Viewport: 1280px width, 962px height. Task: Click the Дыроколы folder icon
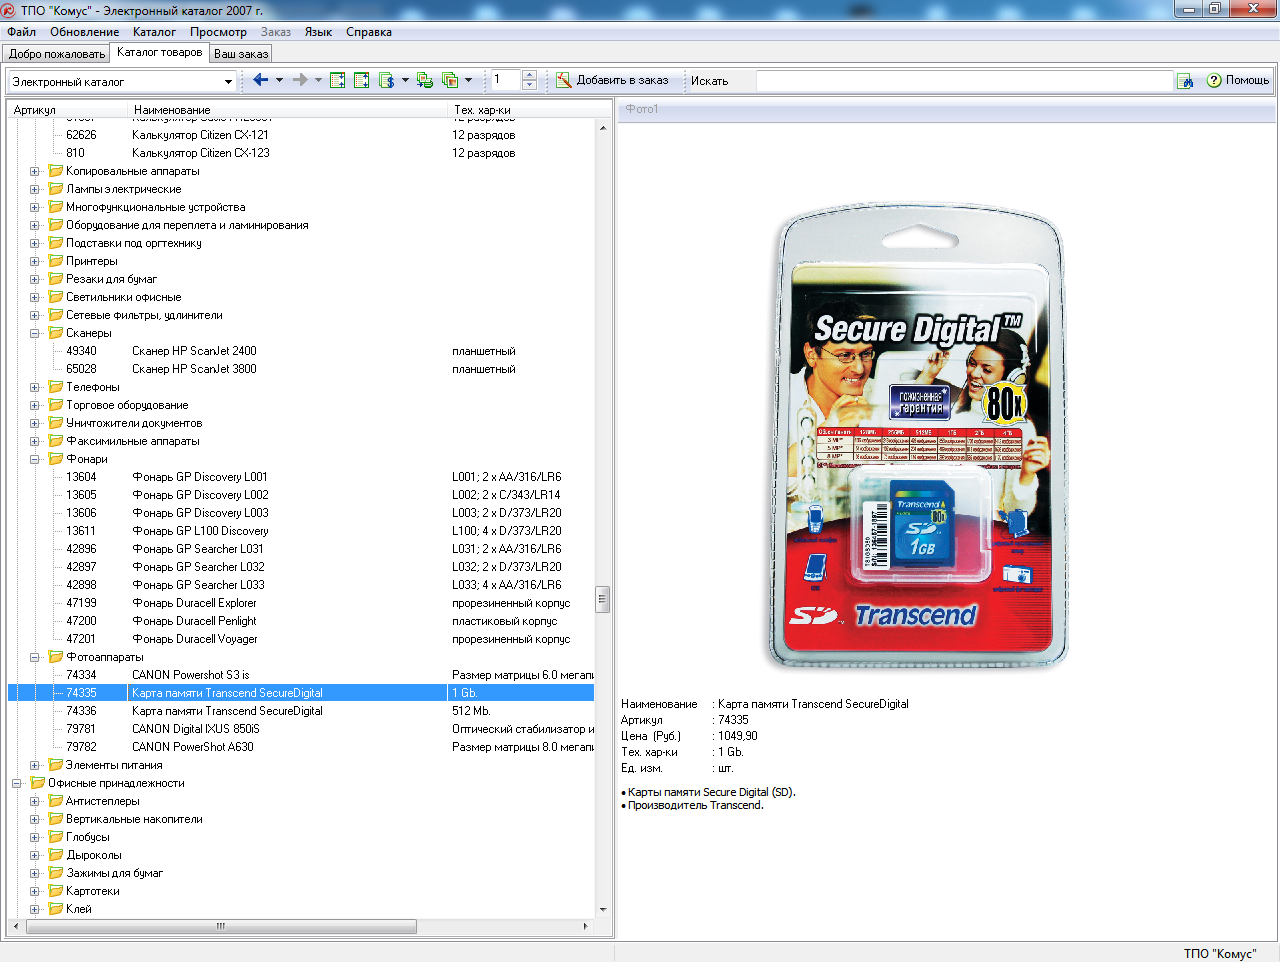(56, 855)
